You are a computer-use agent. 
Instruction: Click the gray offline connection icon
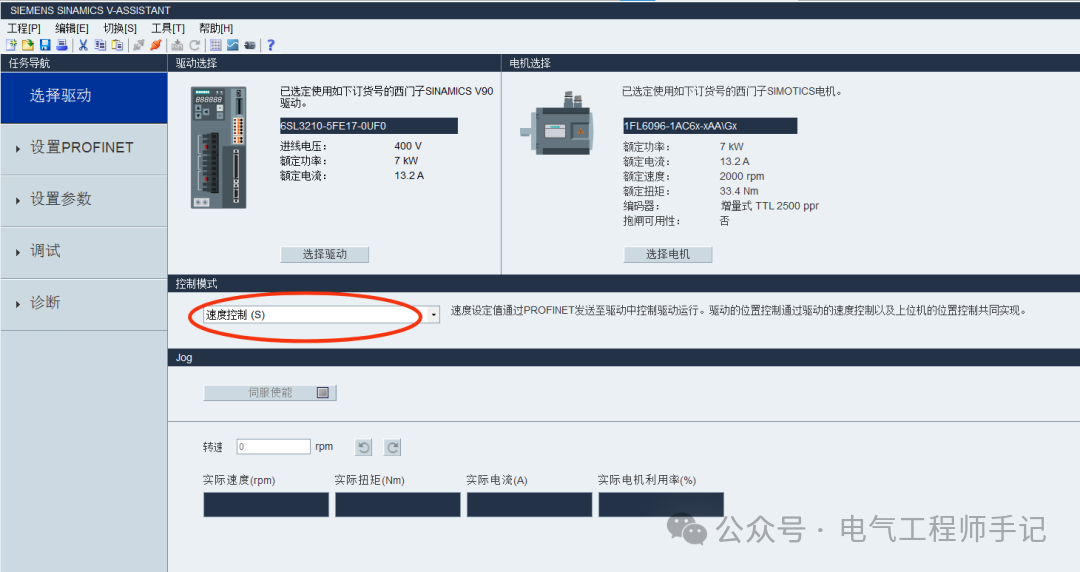point(138,45)
